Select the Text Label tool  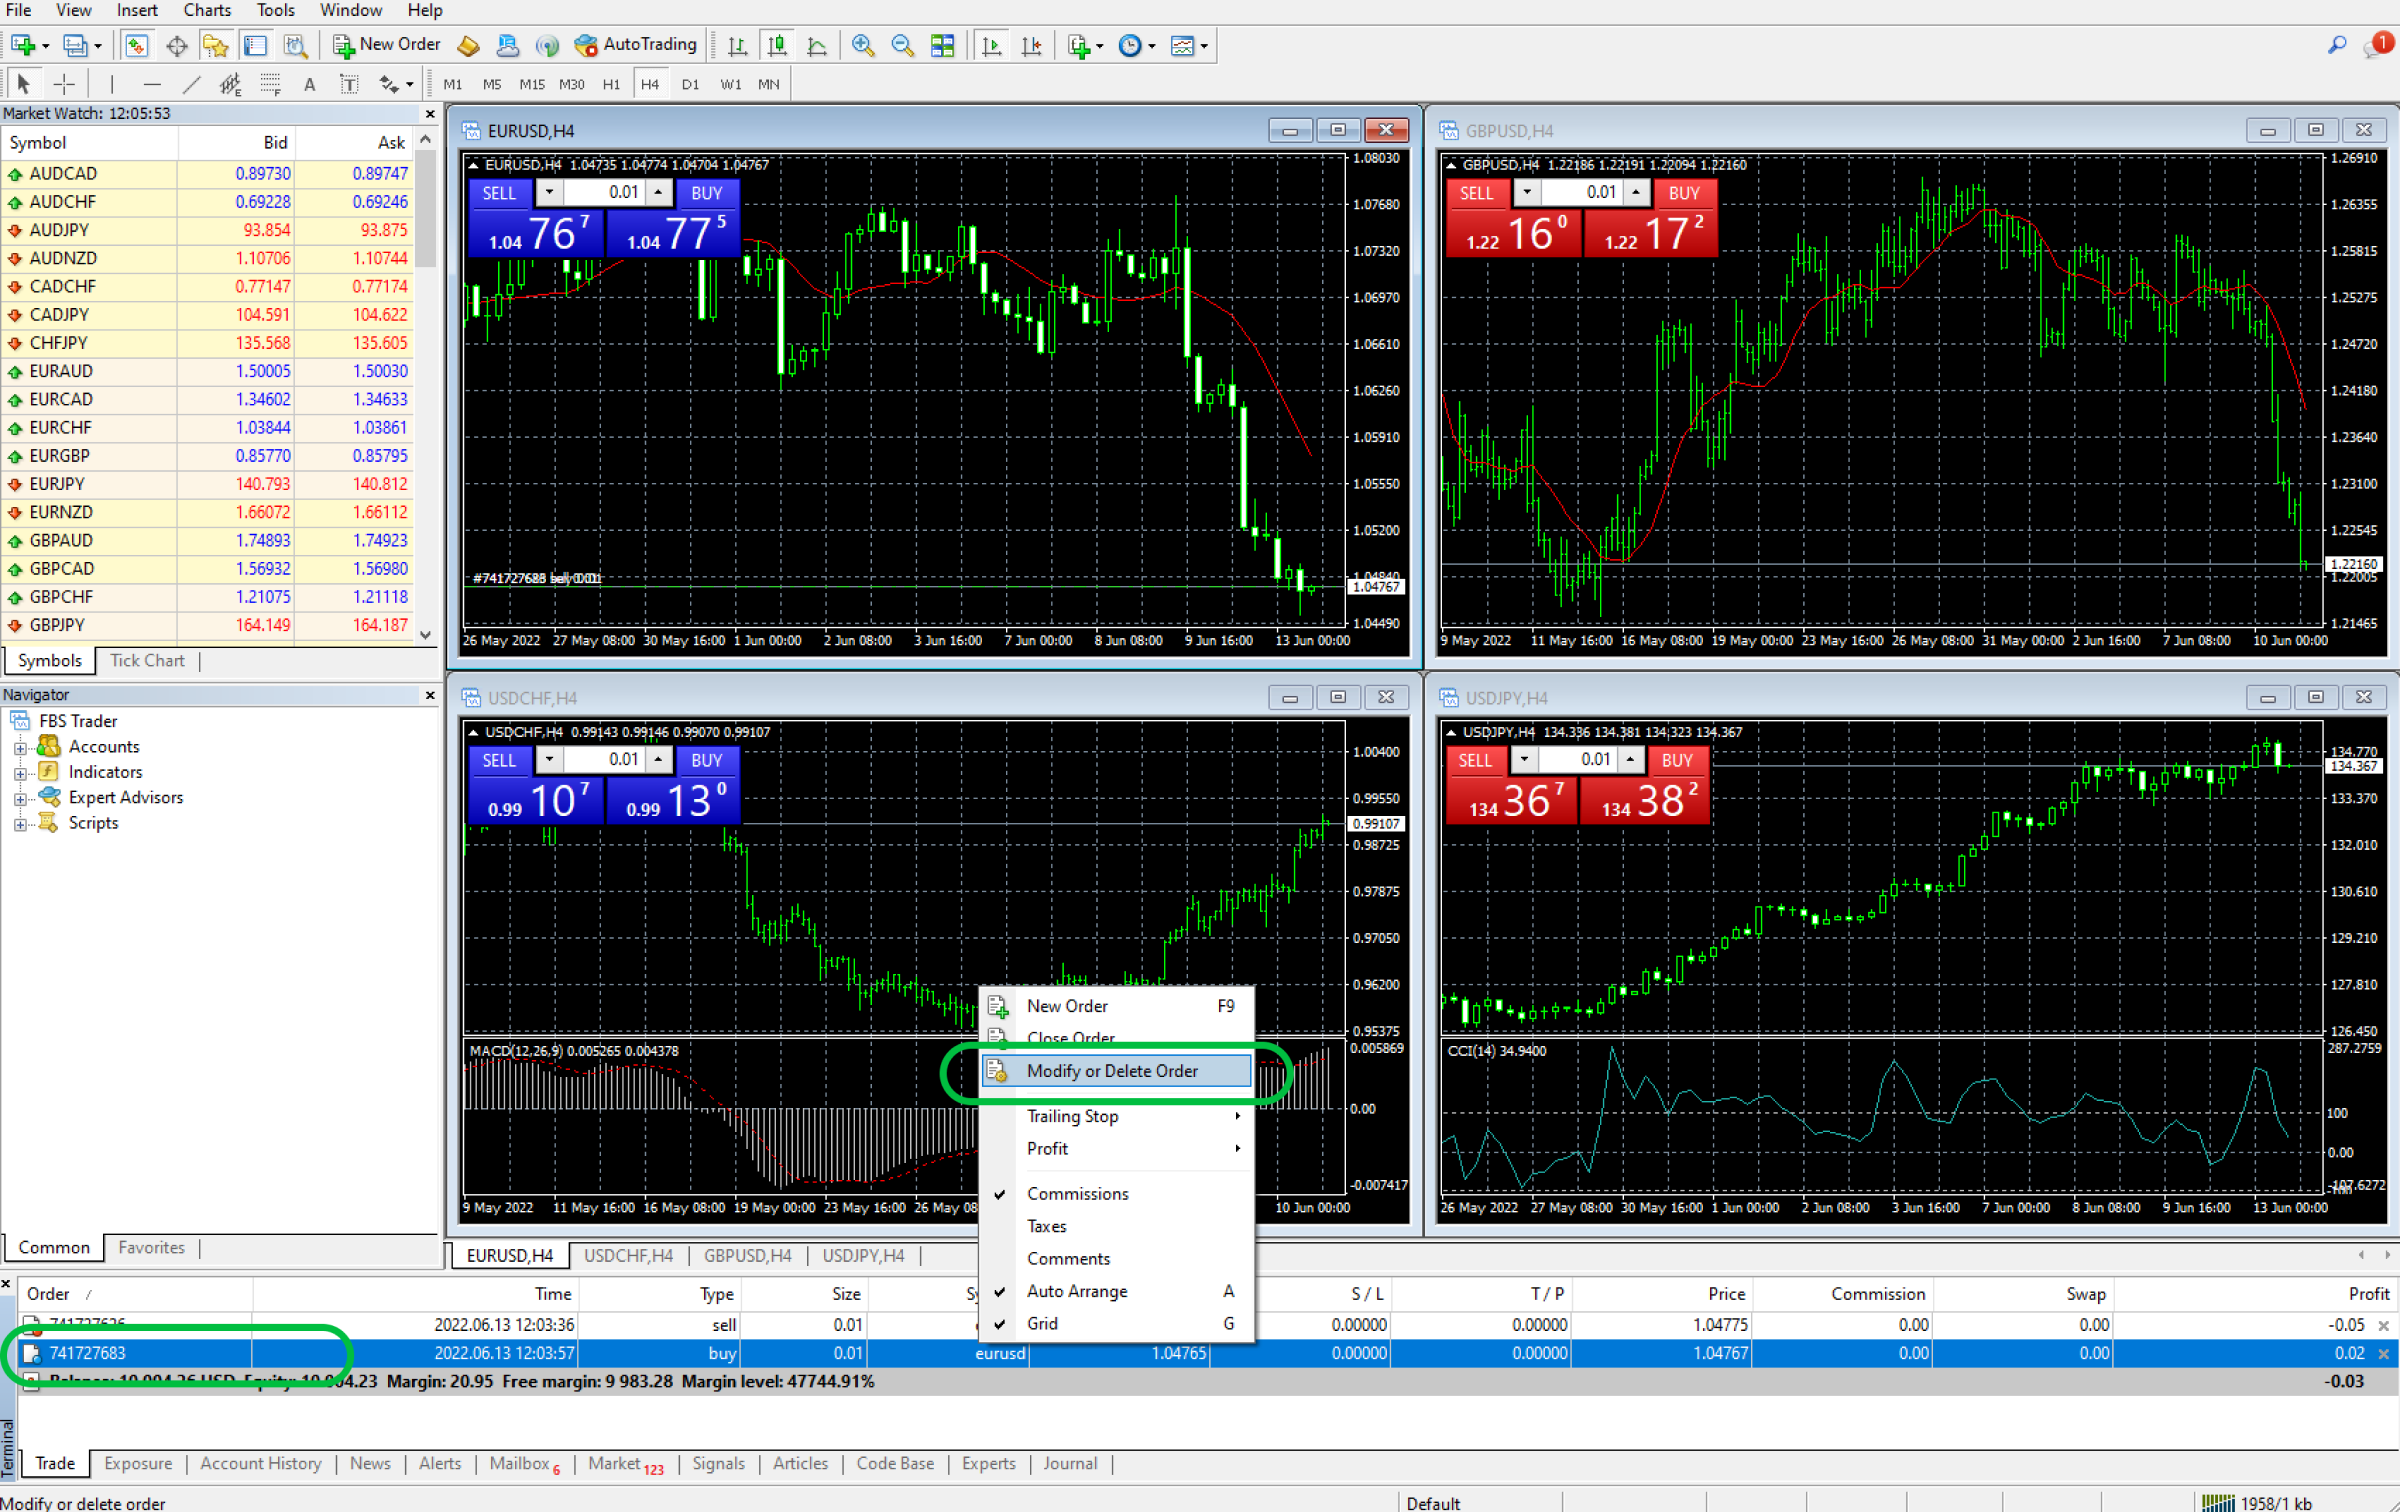click(349, 84)
